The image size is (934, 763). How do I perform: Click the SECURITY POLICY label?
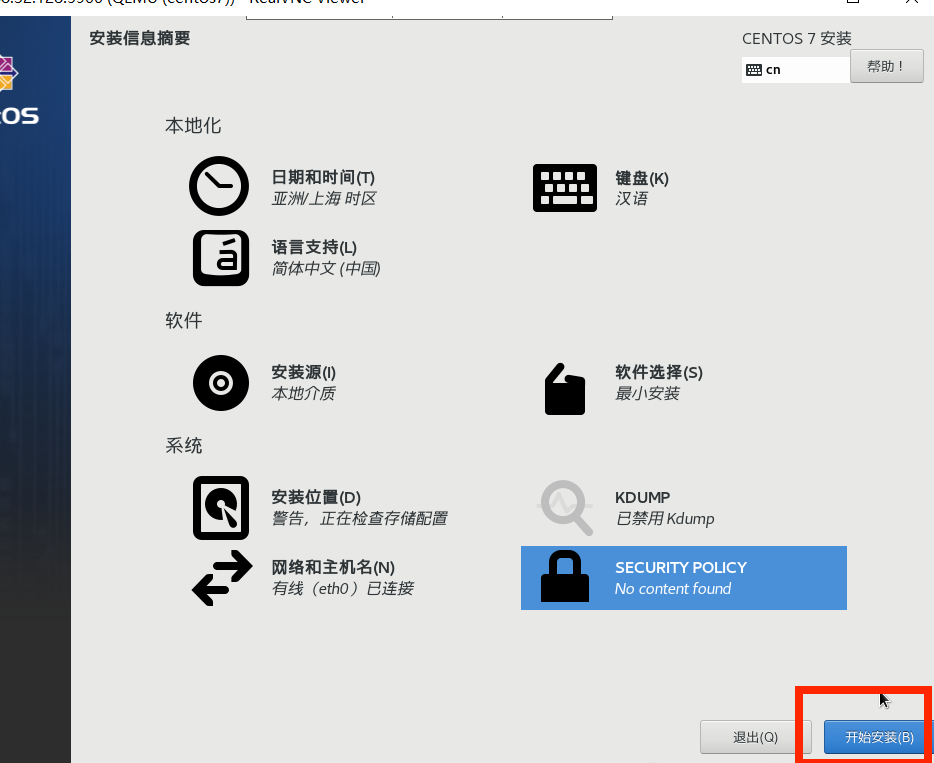(681, 568)
